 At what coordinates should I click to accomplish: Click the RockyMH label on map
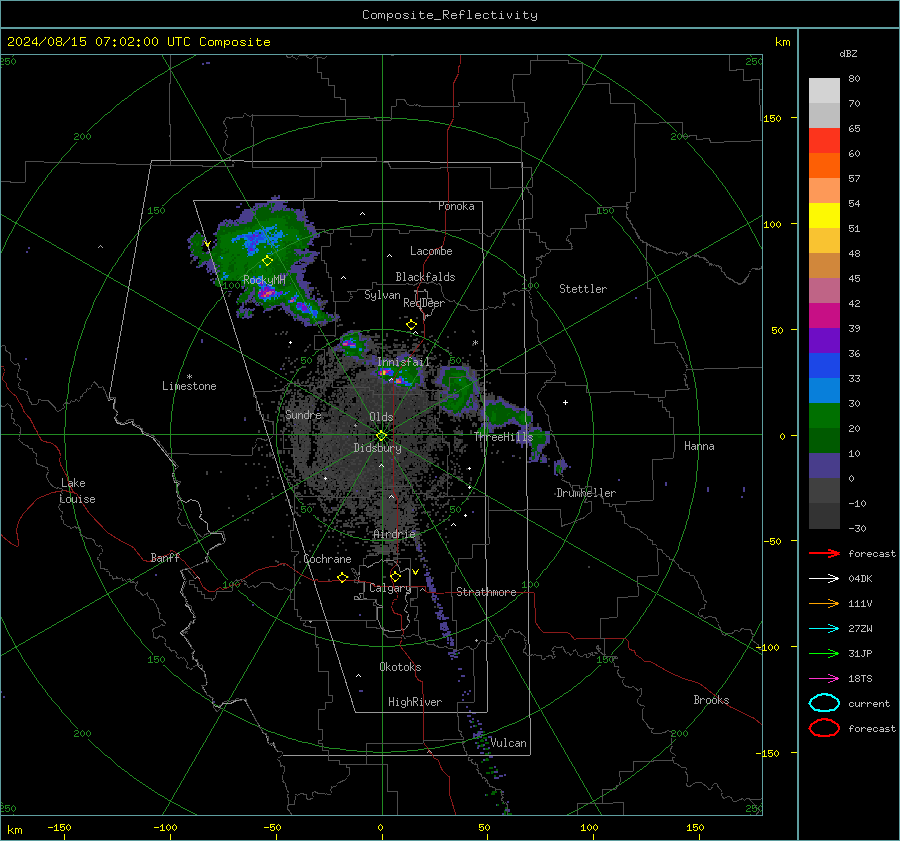click(x=264, y=280)
